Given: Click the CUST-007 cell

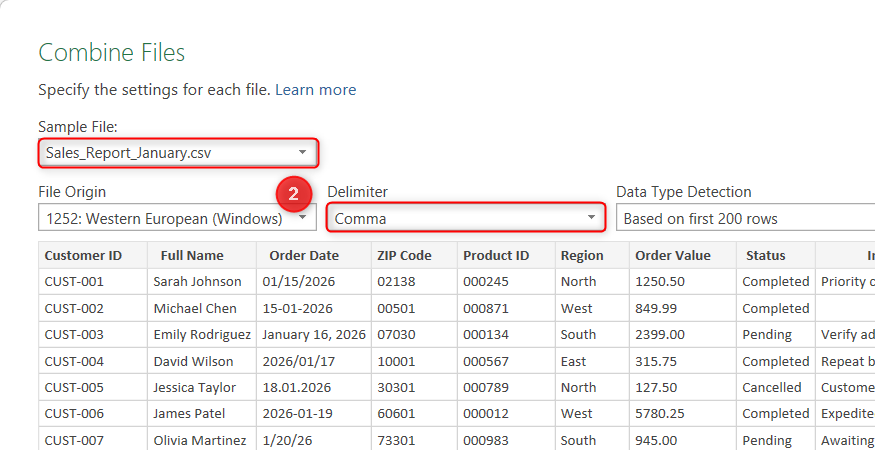Looking at the screenshot, I should [x=93, y=440].
